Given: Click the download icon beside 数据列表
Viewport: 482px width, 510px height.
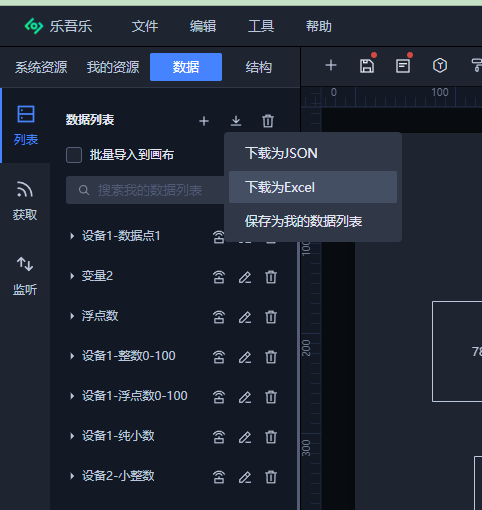Looking at the screenshot, I should click(x=236, y=121).
